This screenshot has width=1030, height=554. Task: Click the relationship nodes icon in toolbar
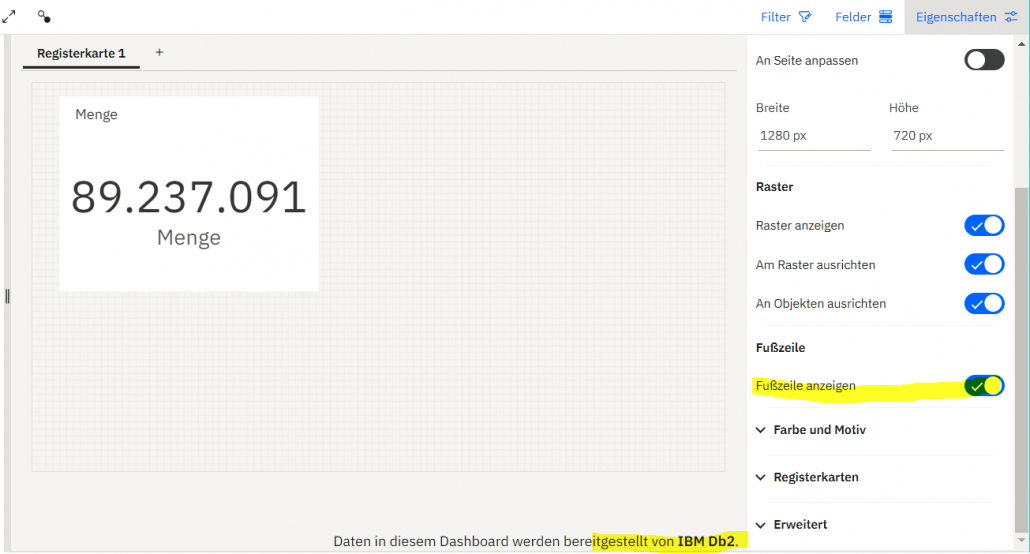44,16
